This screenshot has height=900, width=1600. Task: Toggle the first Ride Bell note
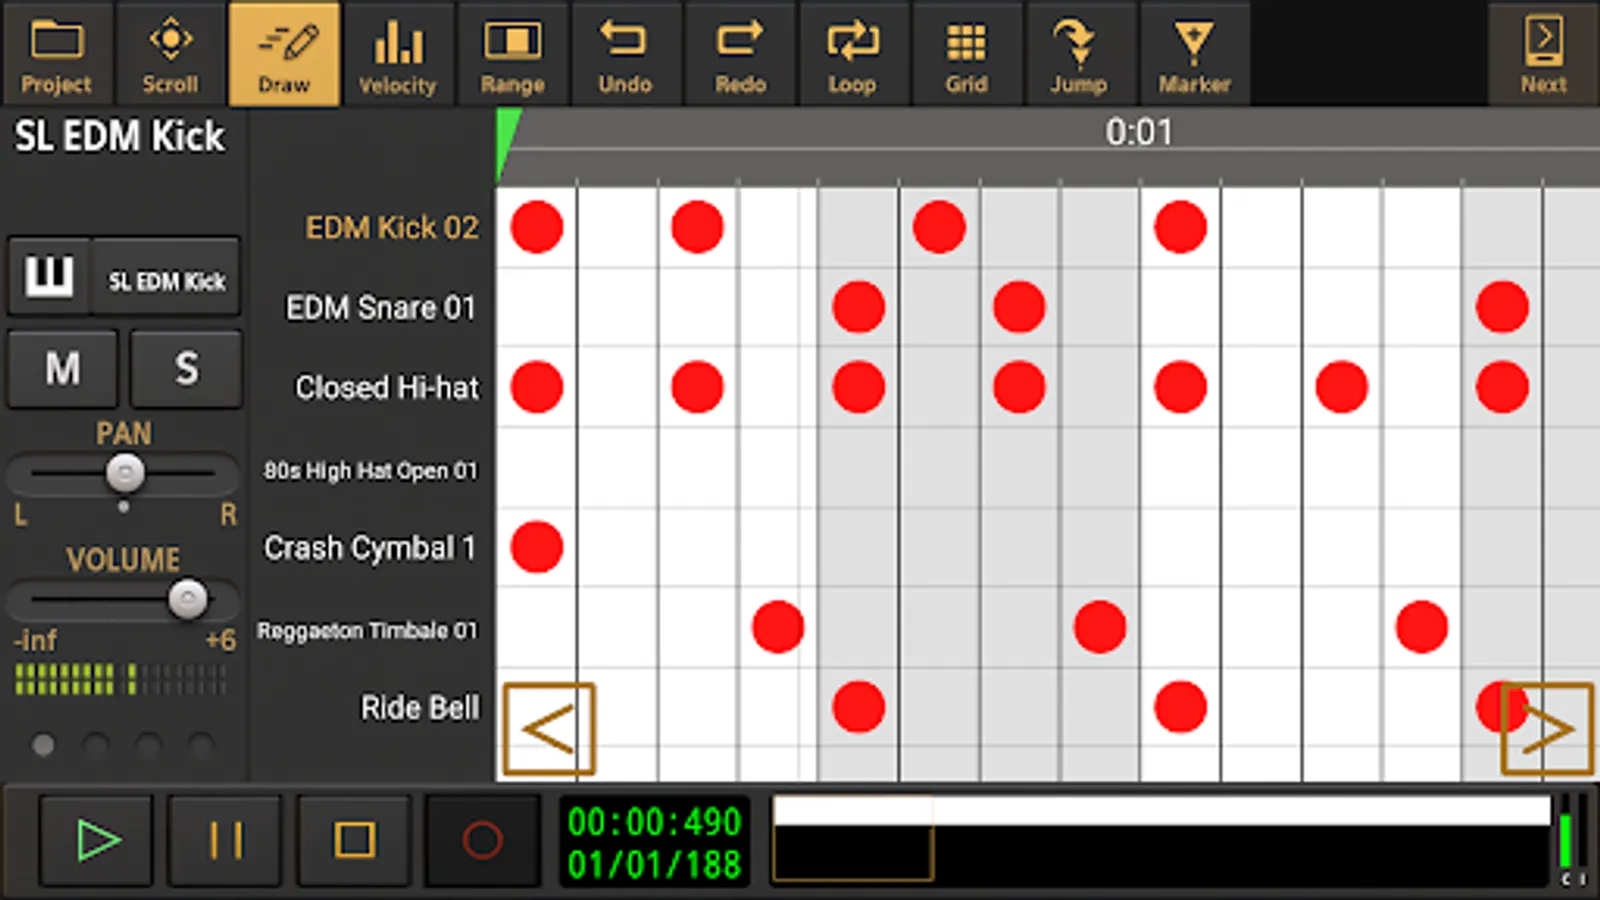click(858, 707)
